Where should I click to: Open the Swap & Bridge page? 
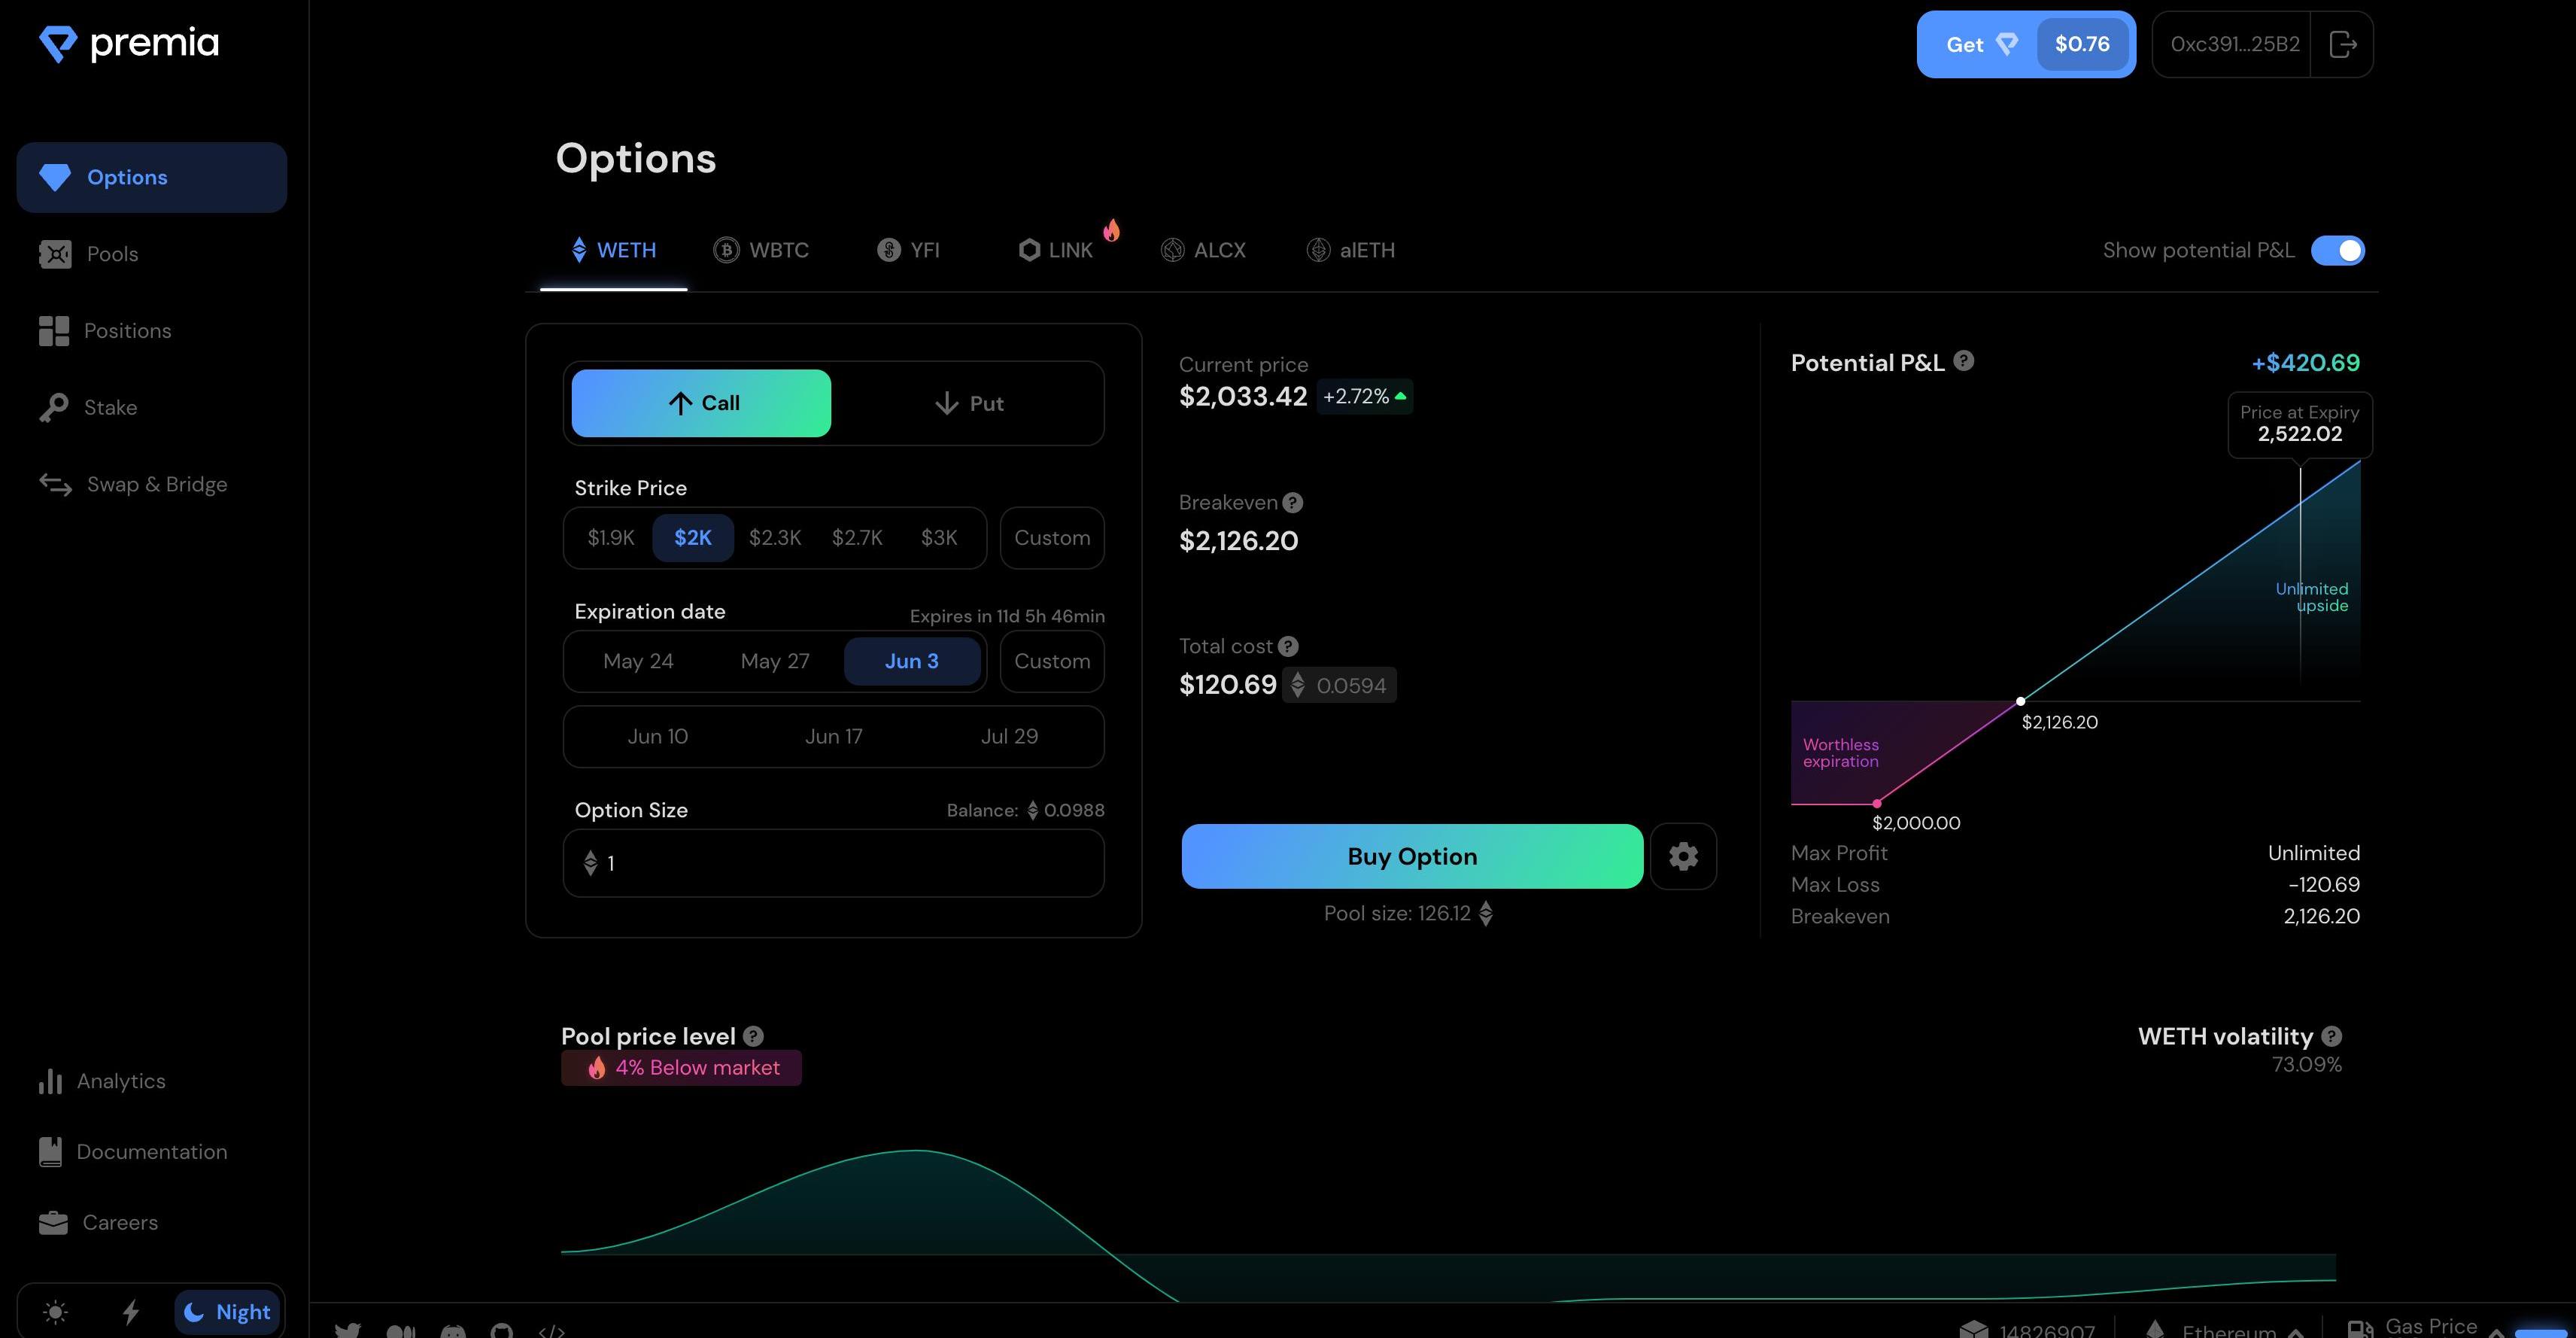pos(156,485)
